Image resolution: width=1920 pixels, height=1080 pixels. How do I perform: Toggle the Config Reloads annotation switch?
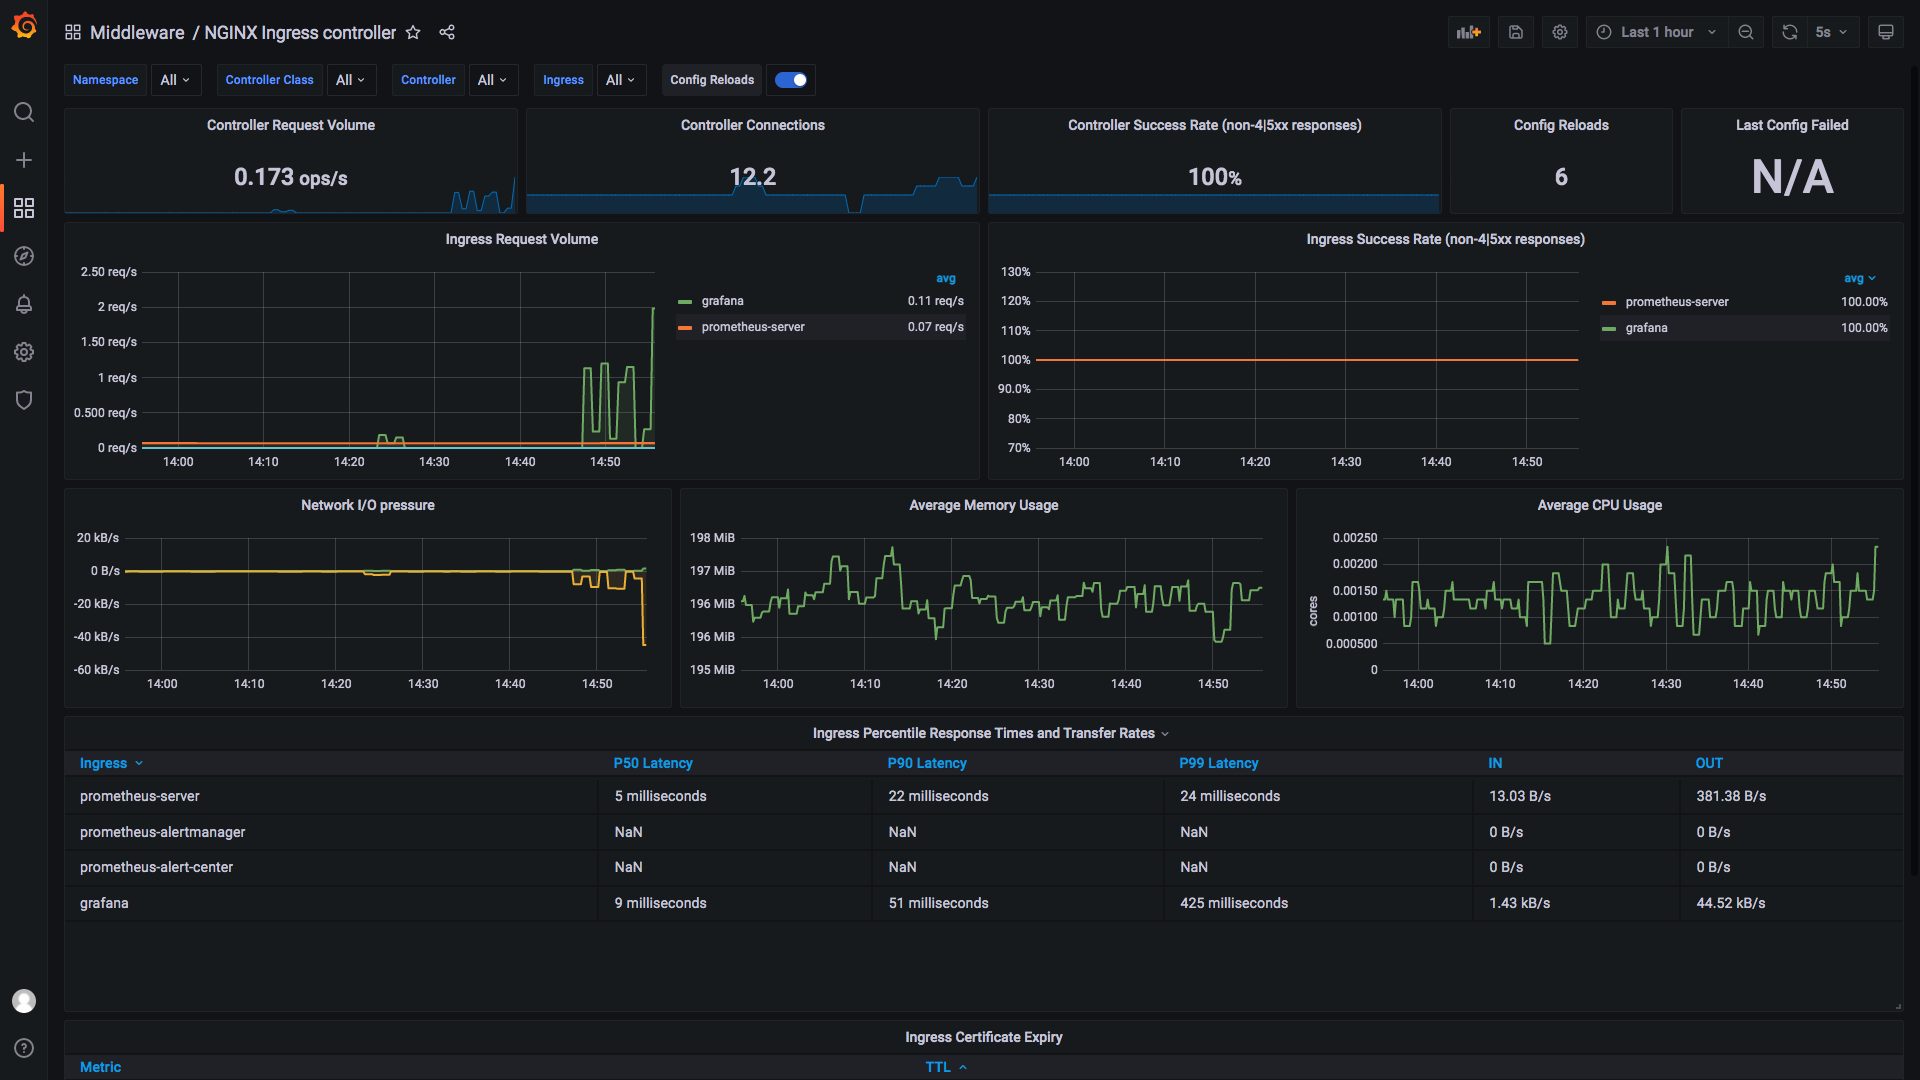pyautogui.click(x=791, y=80)
